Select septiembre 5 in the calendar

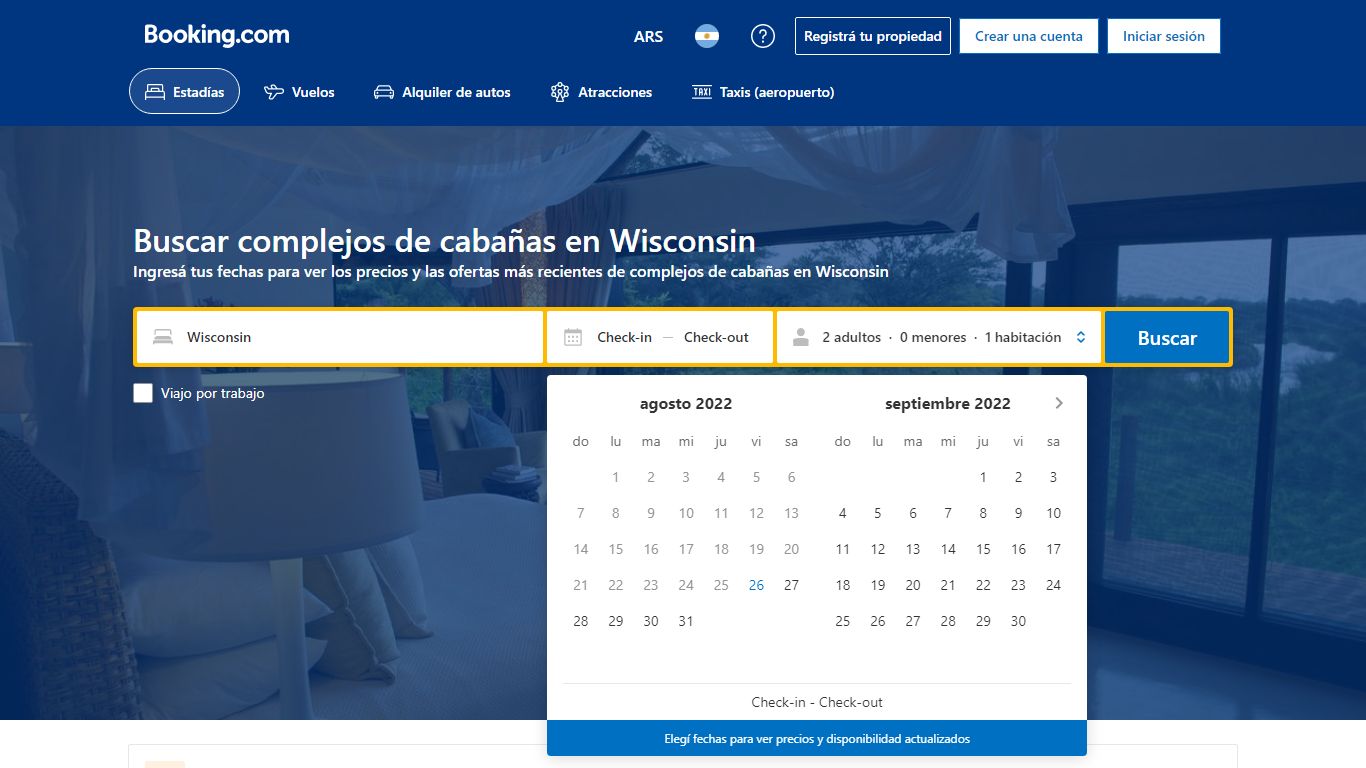coord(878,513)
